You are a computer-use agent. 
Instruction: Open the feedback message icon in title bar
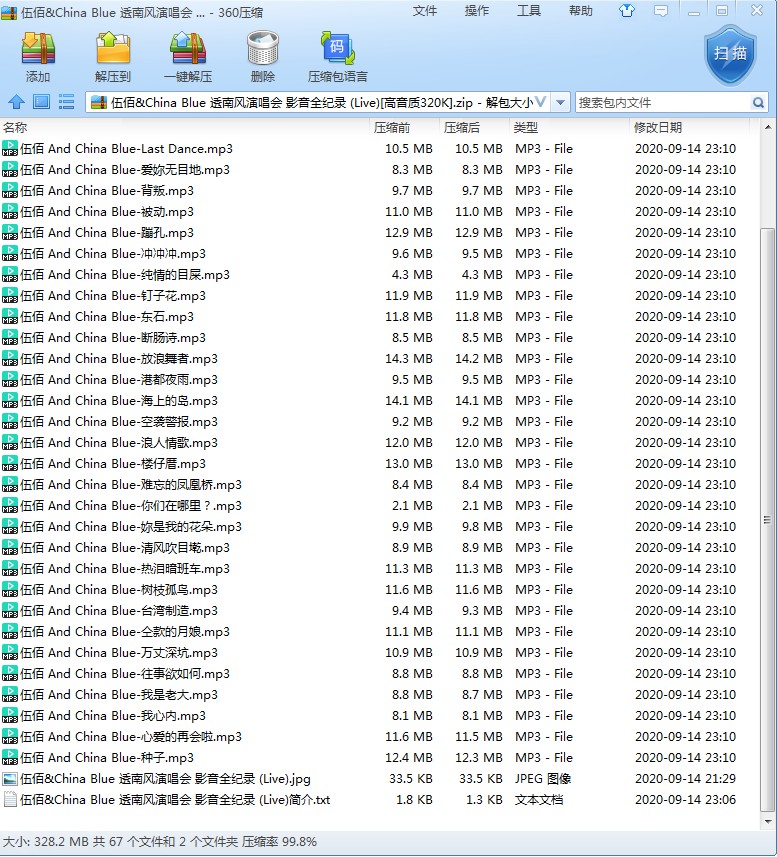click(x=661, y=11)
